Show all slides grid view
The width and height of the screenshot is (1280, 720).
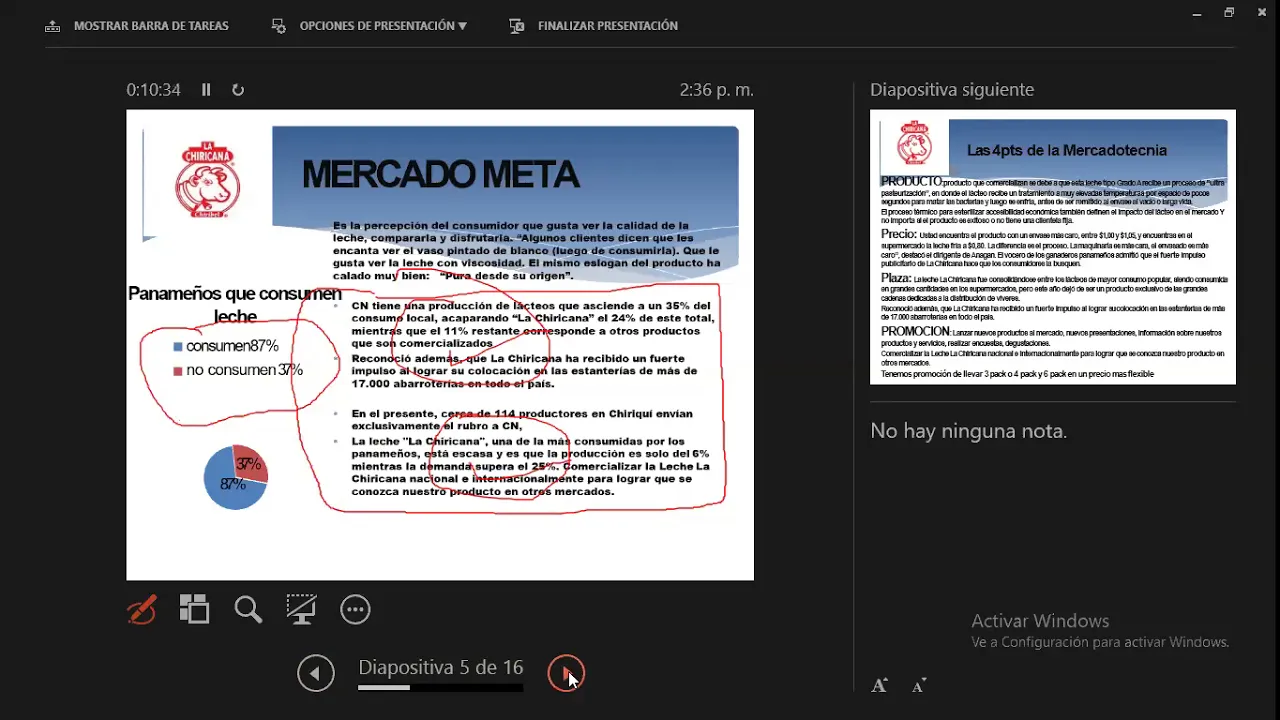pyautogui.click(x=194, y=609)
